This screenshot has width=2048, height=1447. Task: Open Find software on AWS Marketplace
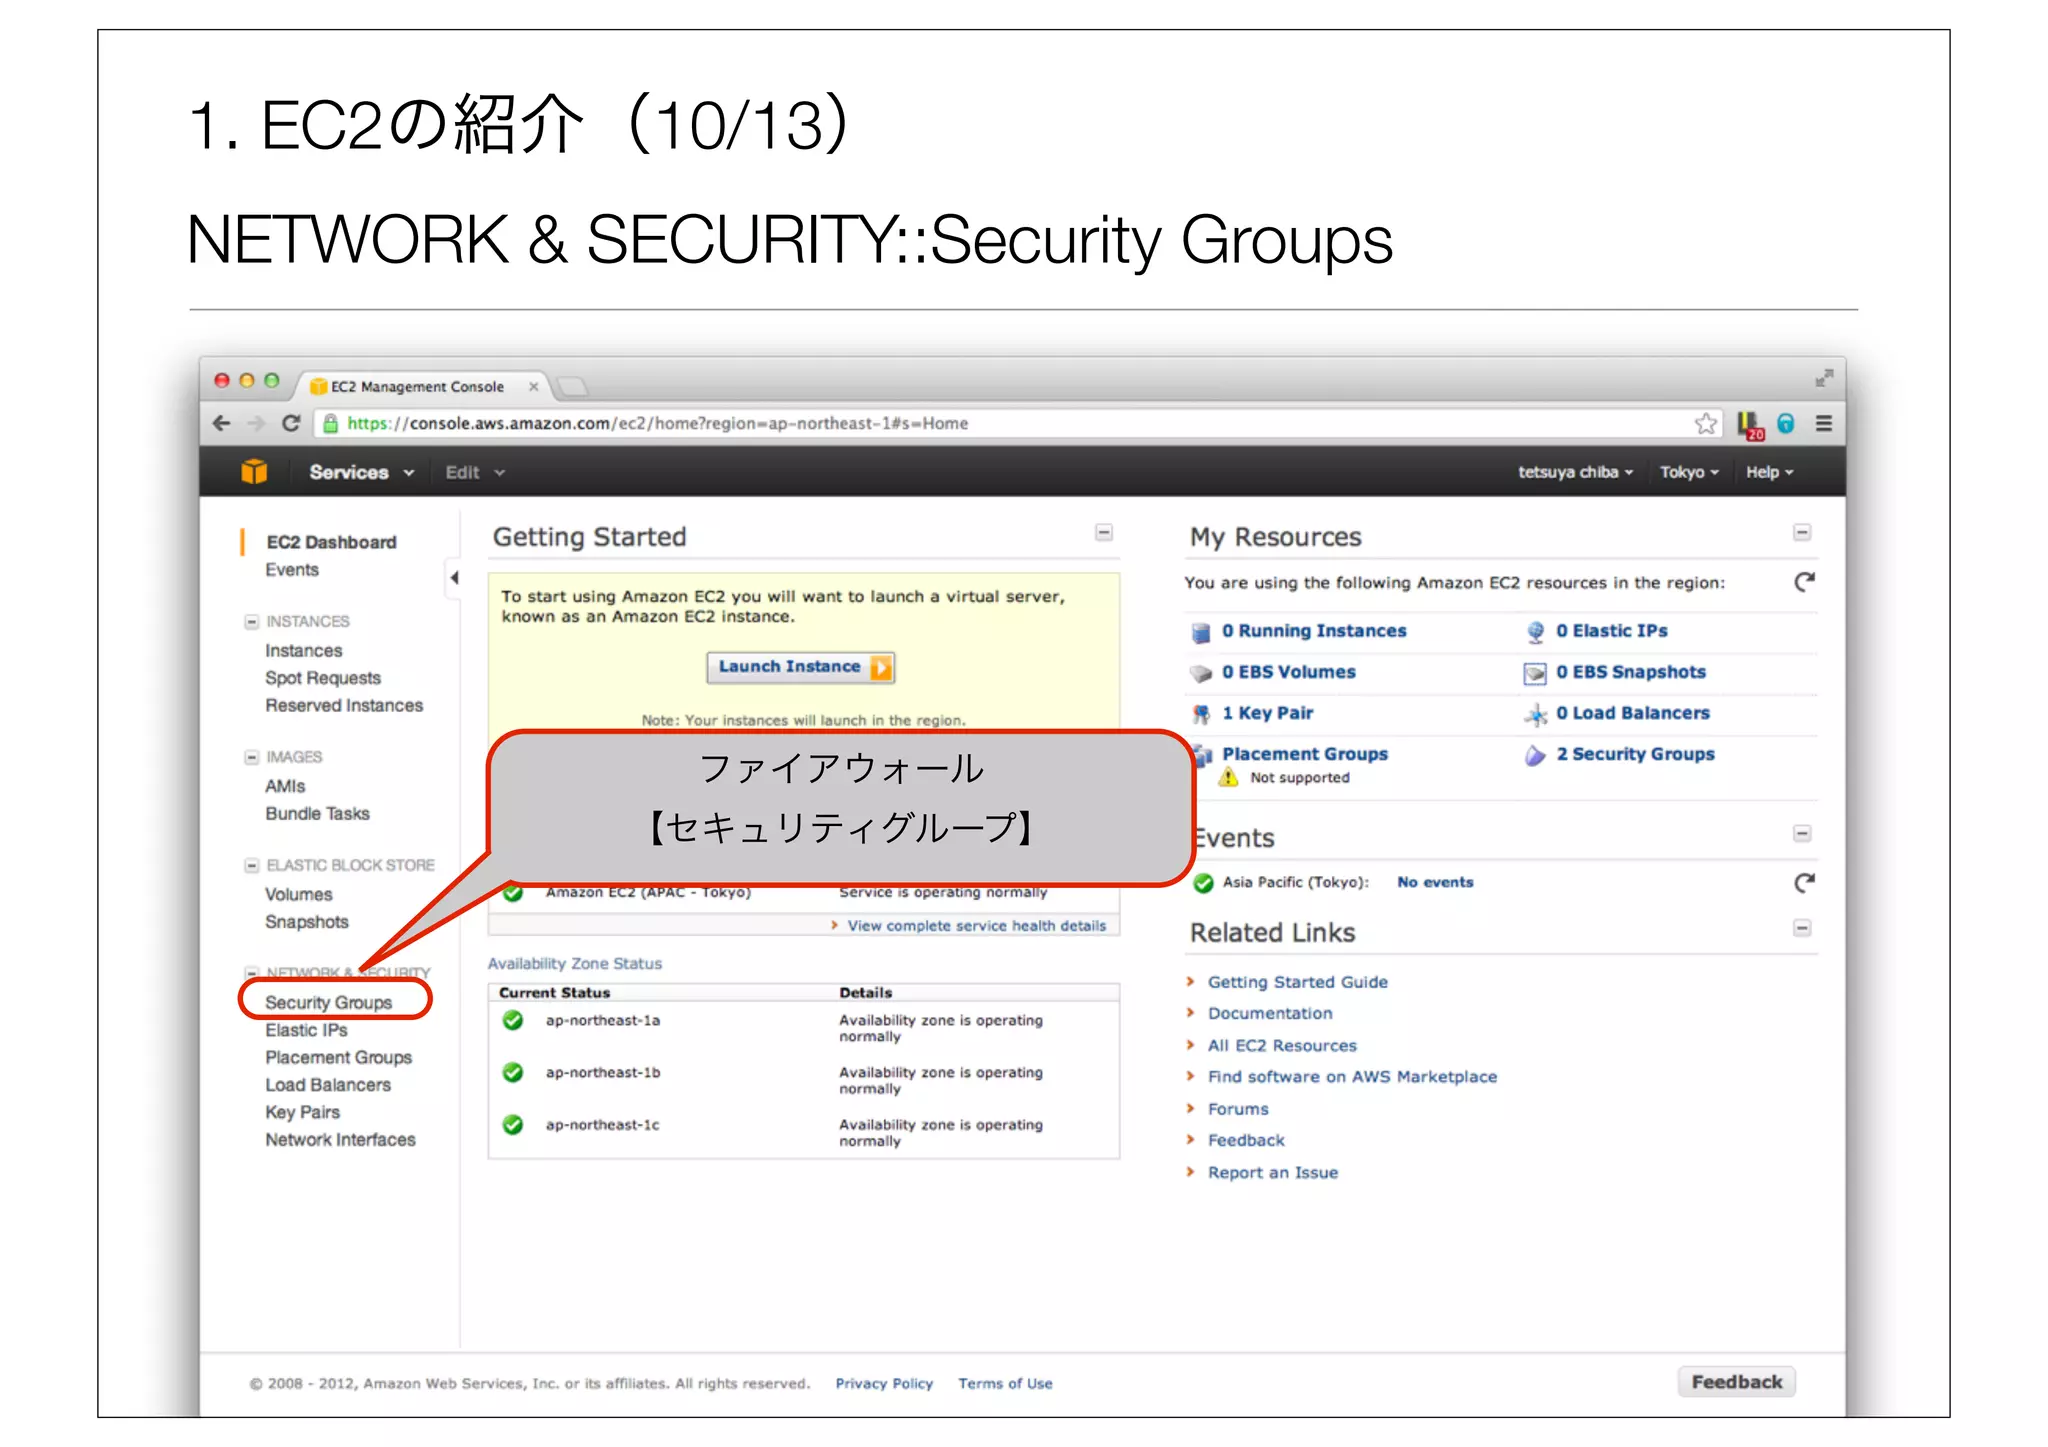(x=1352, y=1077)
